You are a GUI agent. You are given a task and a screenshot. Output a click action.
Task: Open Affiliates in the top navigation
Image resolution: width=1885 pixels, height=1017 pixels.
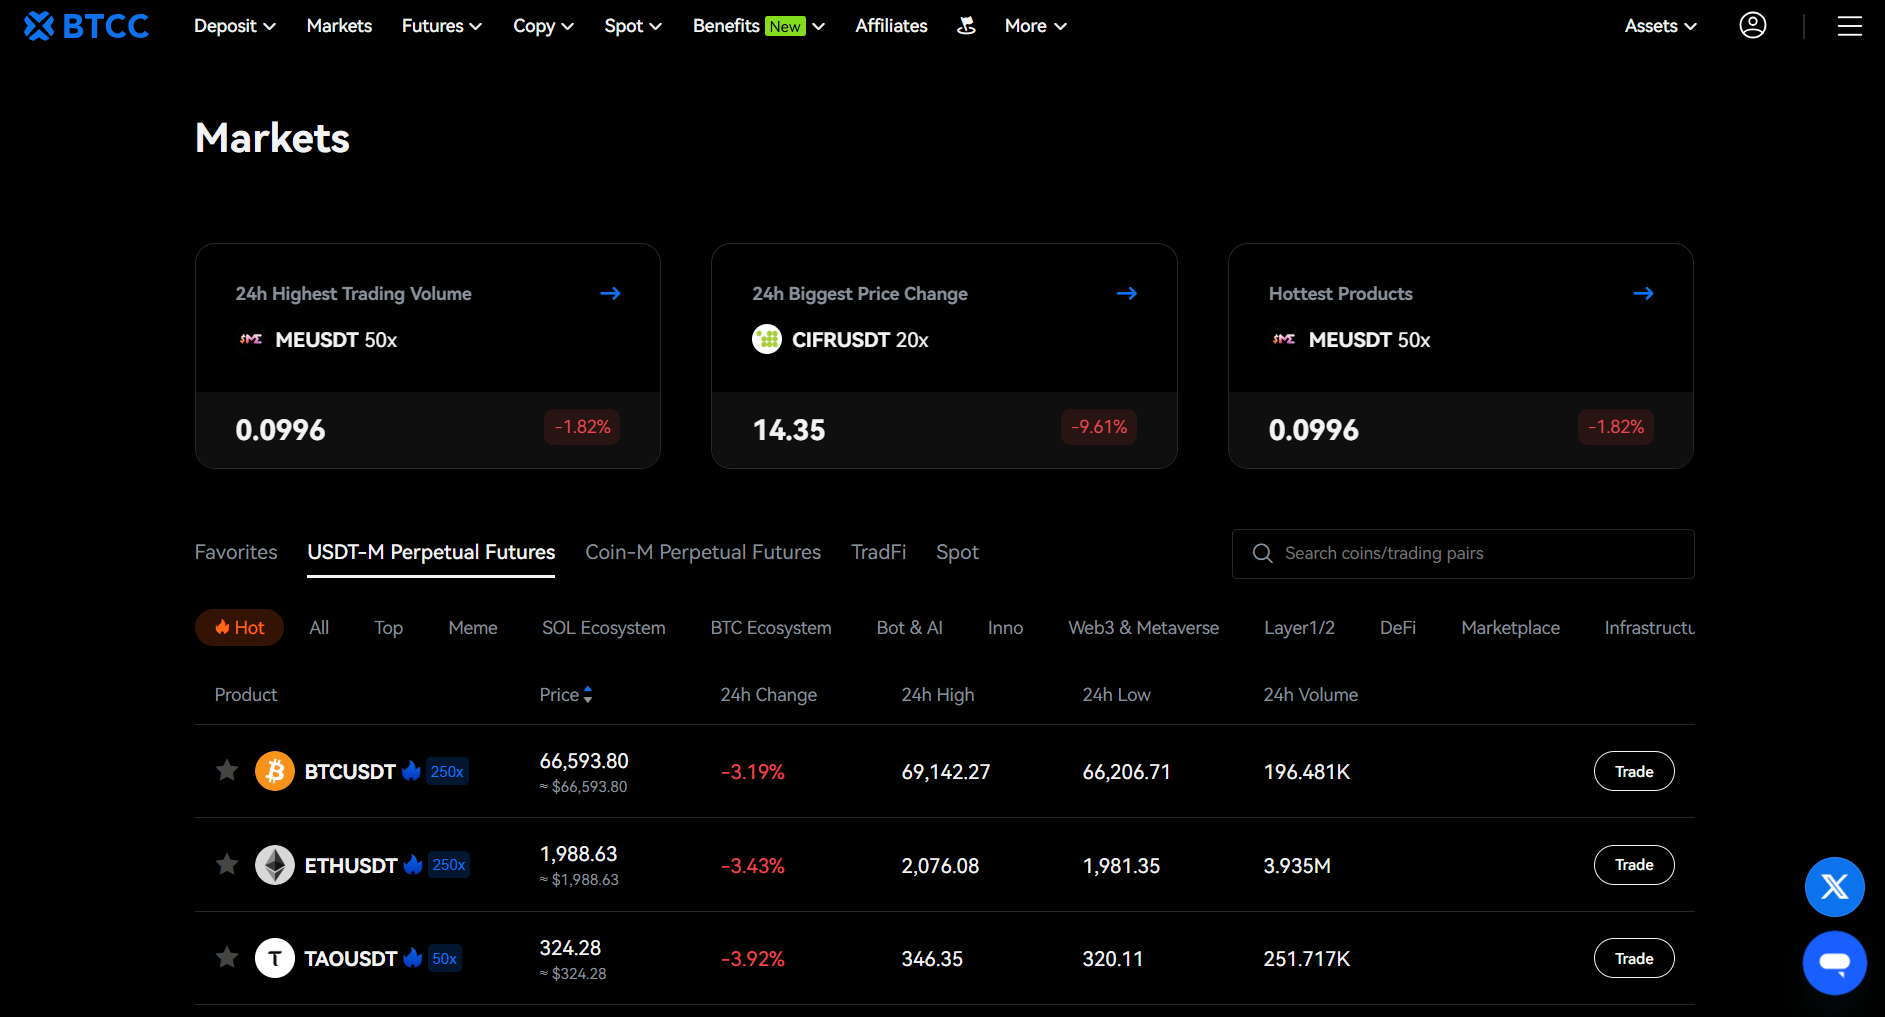coord(891,26)
